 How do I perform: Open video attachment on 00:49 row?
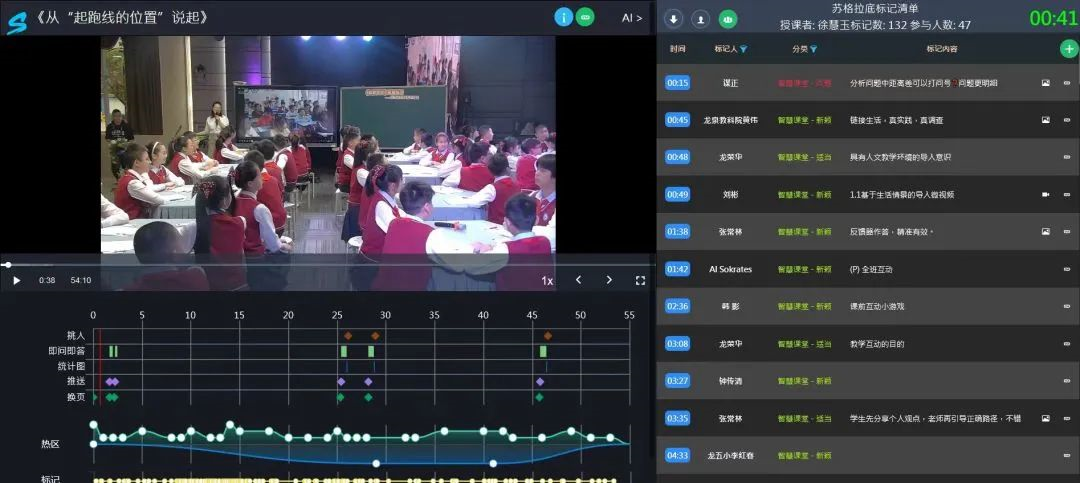tap(1045, 195)
